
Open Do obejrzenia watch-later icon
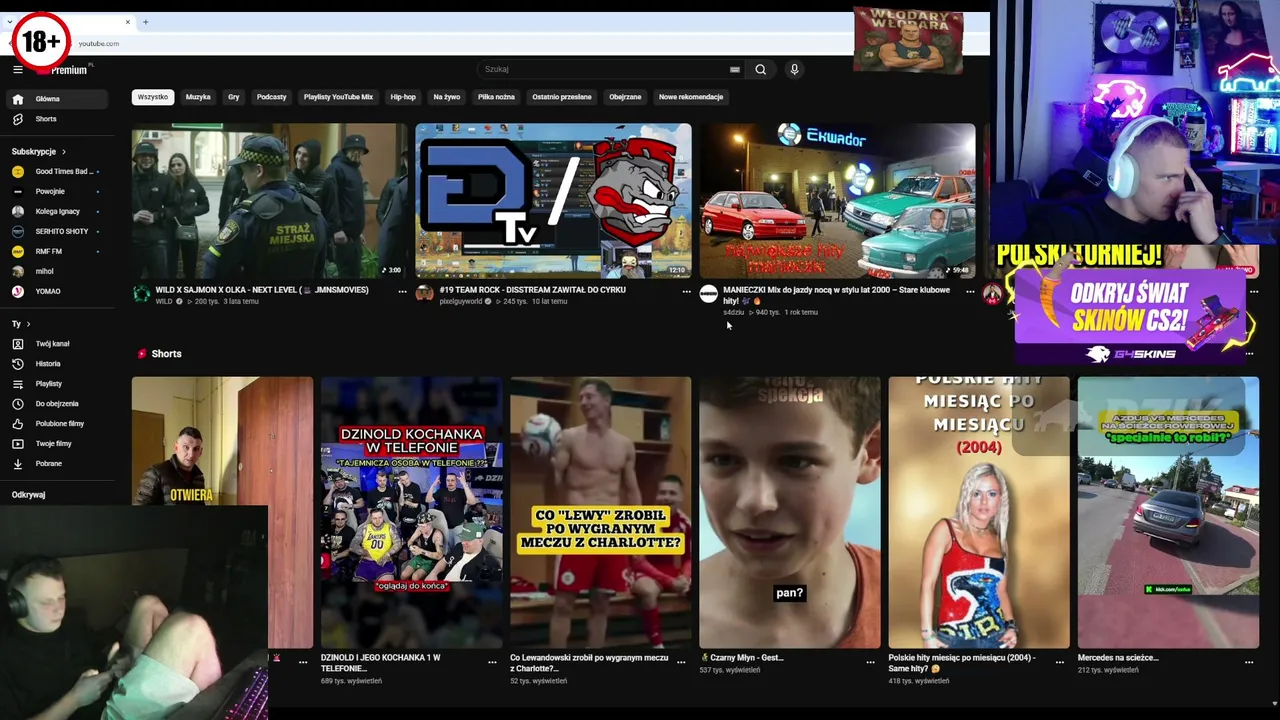tap(17, 404)
